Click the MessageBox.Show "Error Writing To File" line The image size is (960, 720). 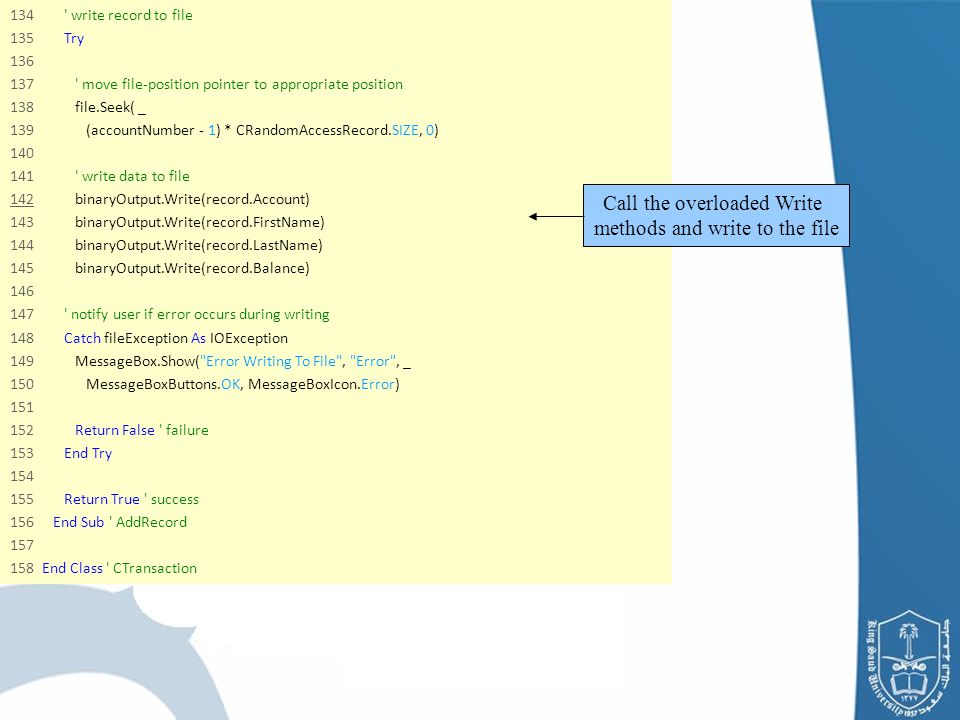coord(243,361)
